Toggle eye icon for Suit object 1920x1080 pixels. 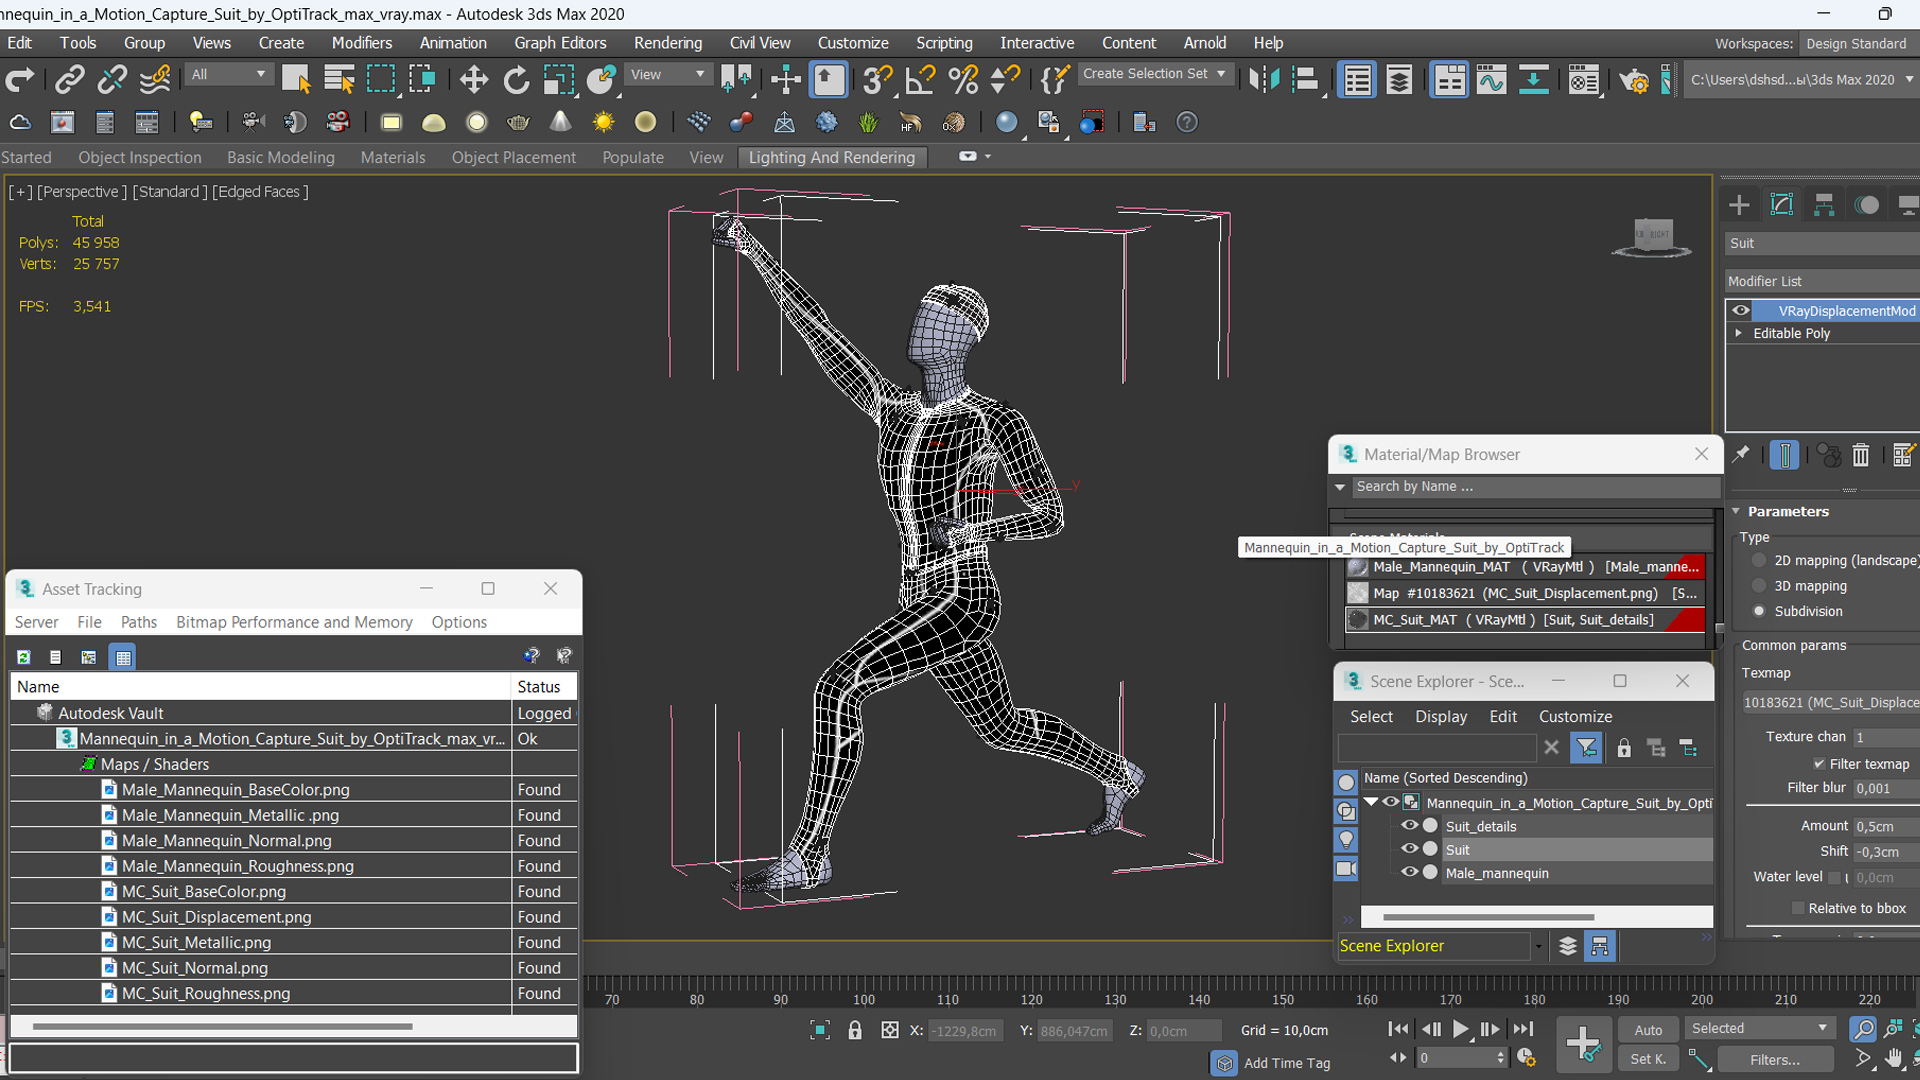1409,849
